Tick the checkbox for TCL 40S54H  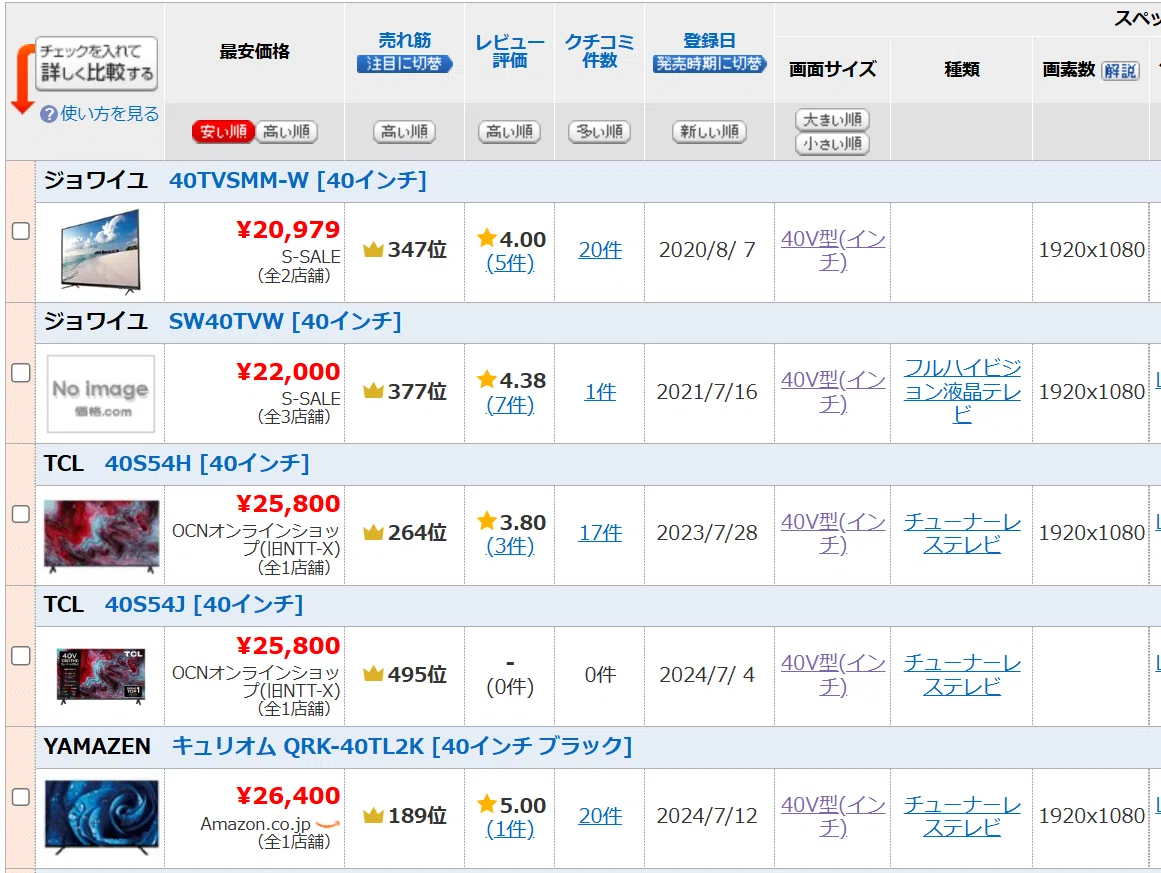21,514
